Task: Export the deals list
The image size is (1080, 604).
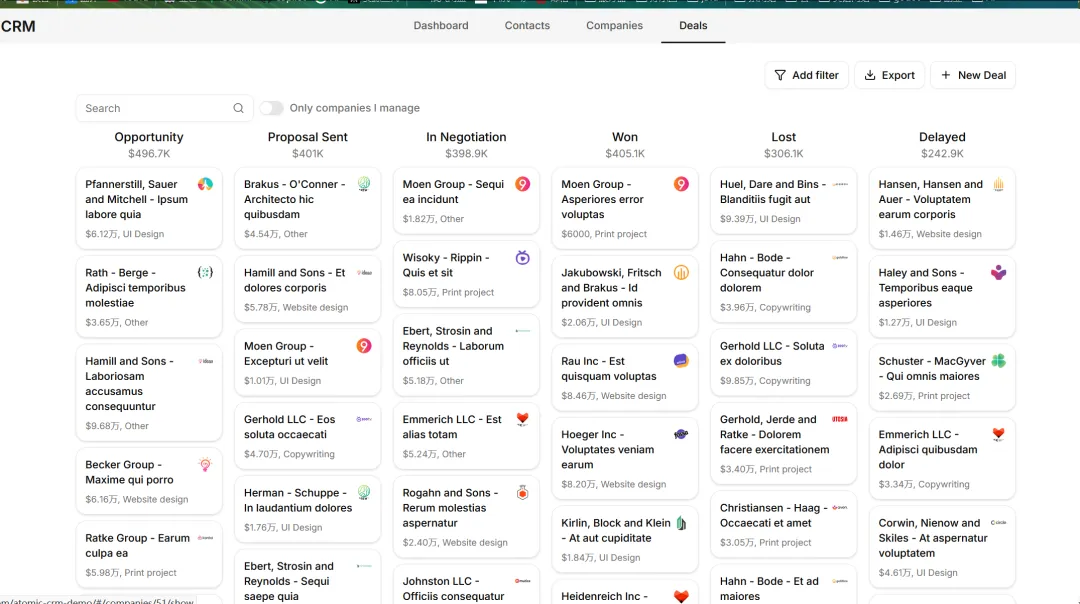Action: [x=889, y=75]
